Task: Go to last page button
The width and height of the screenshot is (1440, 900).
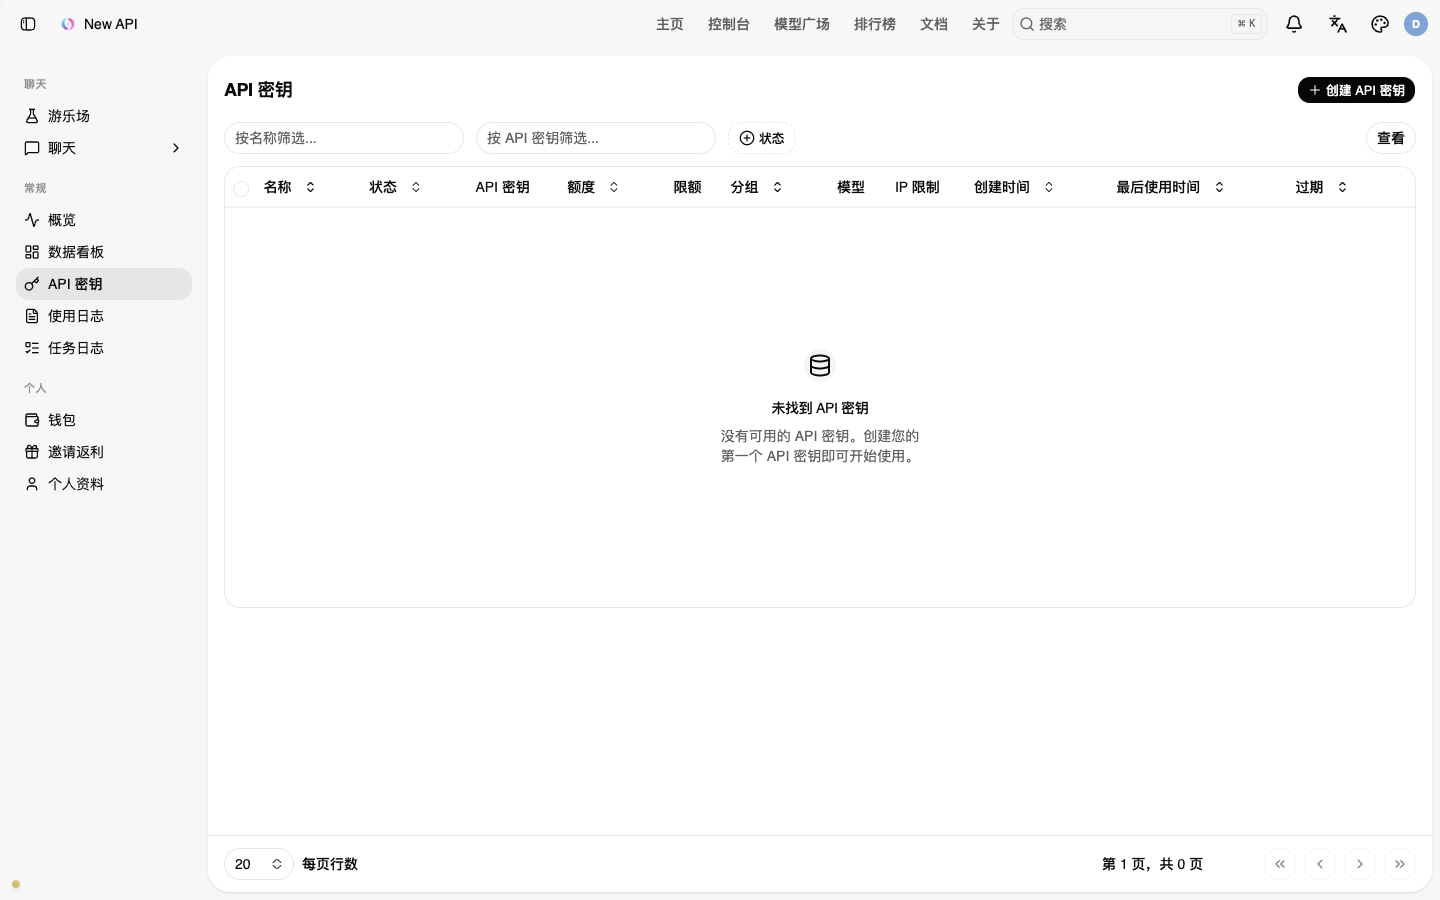Action: tap(1400, 864)
